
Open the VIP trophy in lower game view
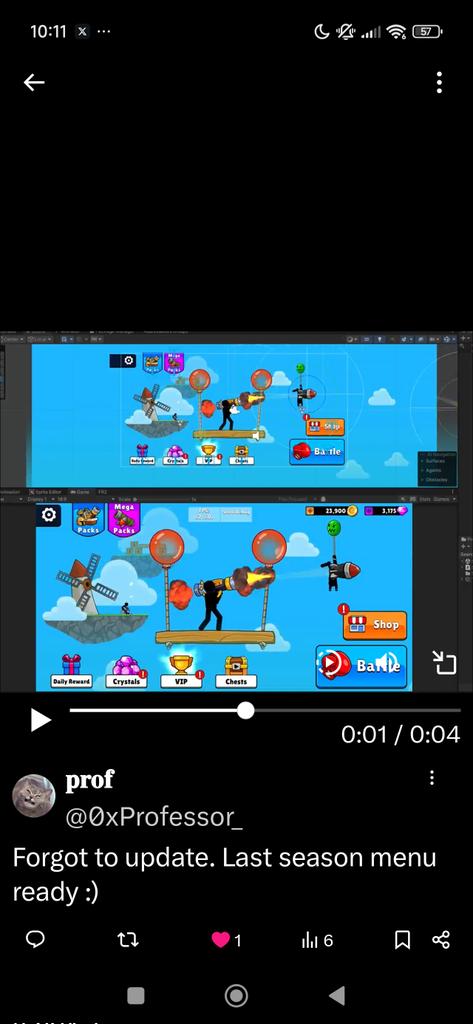tap(182, 672)
